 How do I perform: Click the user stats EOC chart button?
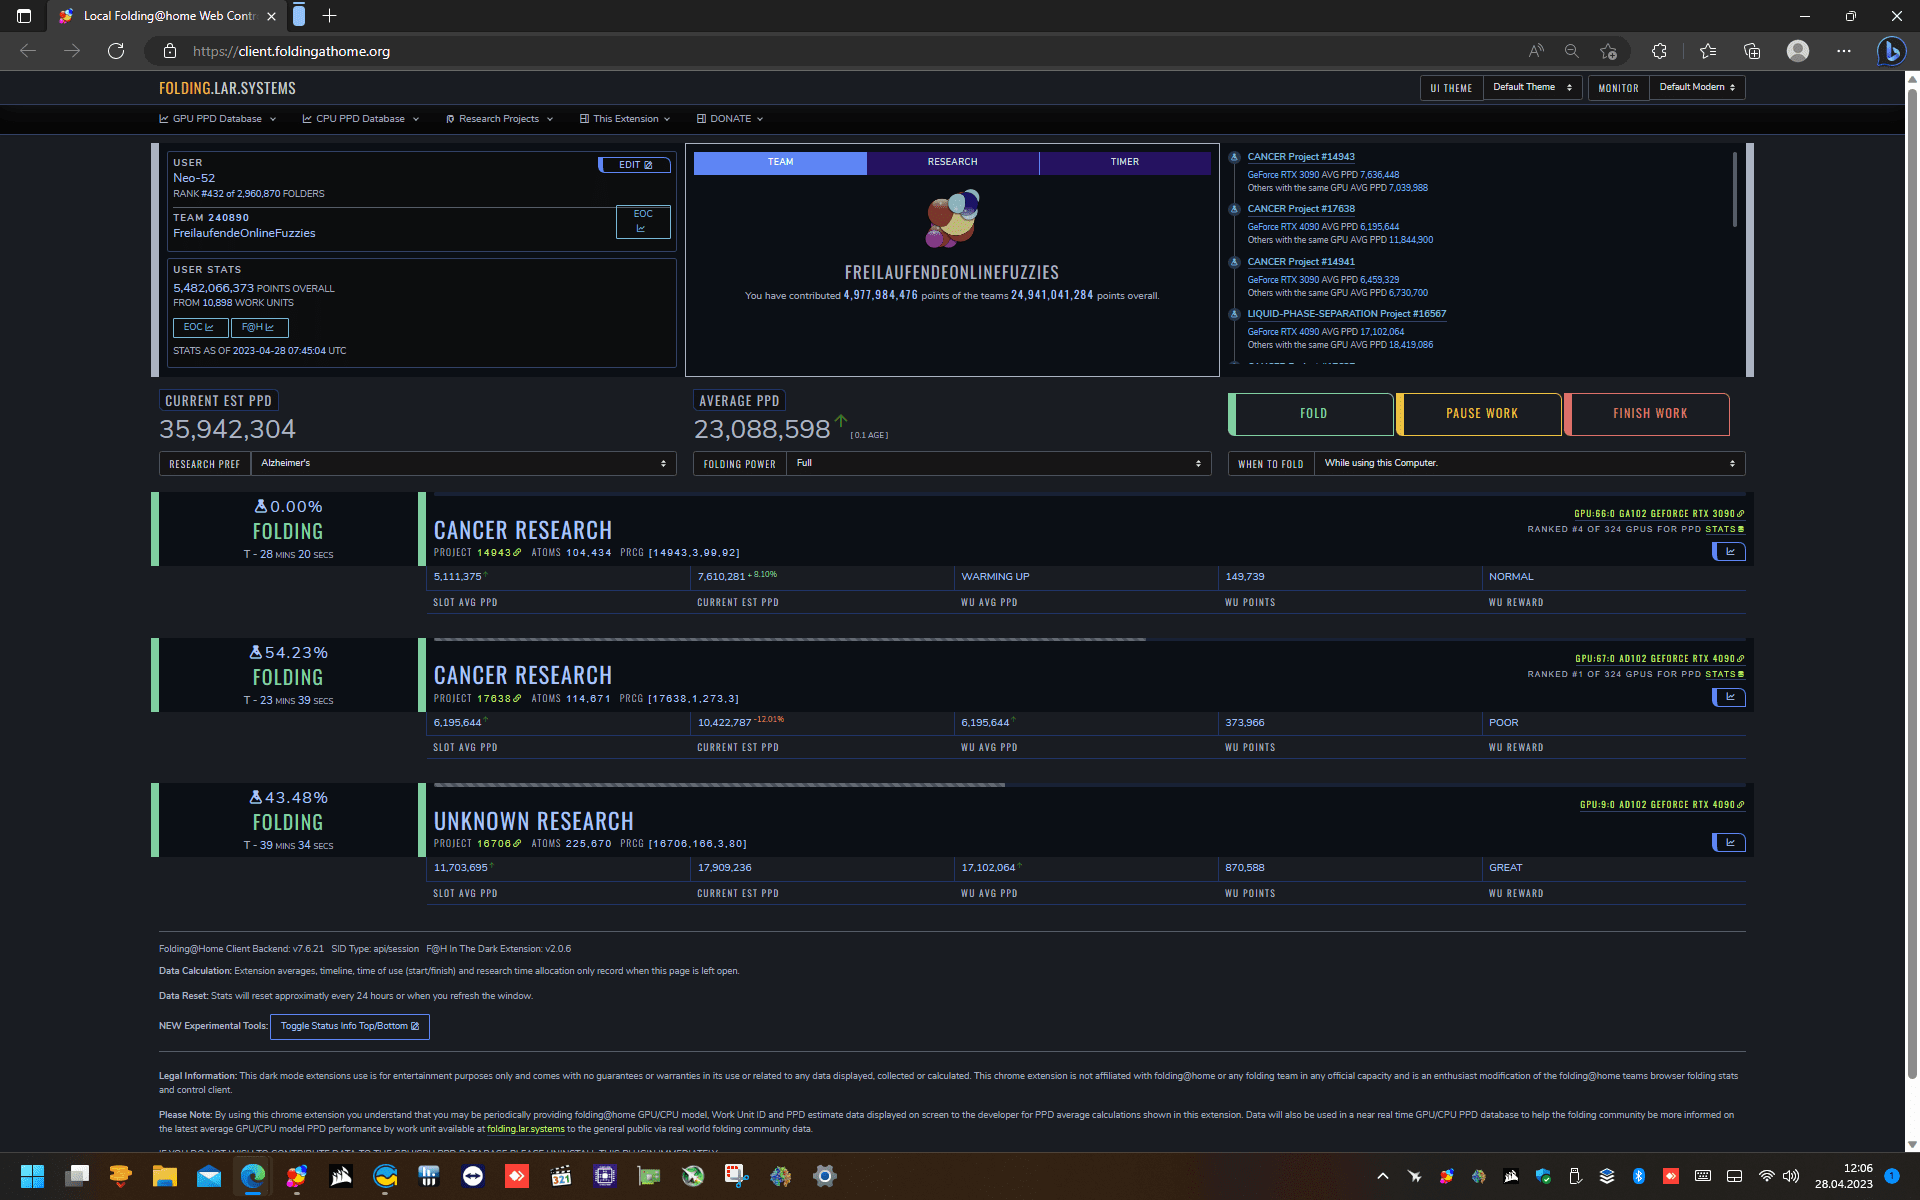pyautogui.click(x=199, y=327)
